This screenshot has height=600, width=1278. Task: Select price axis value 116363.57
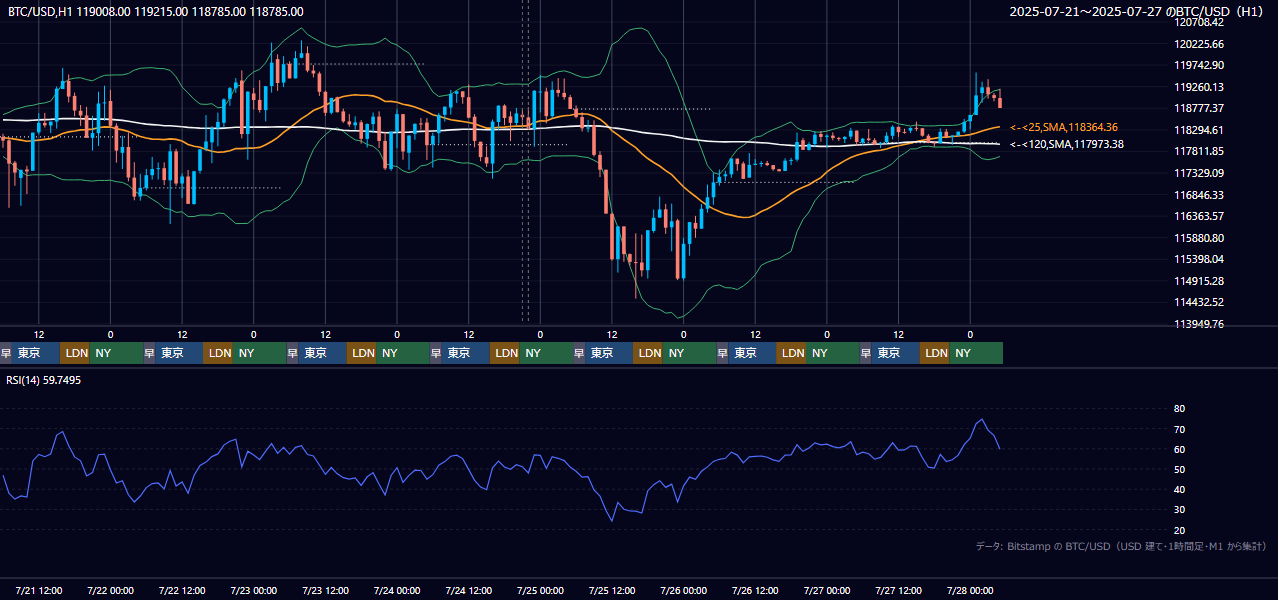[1201, 216]
